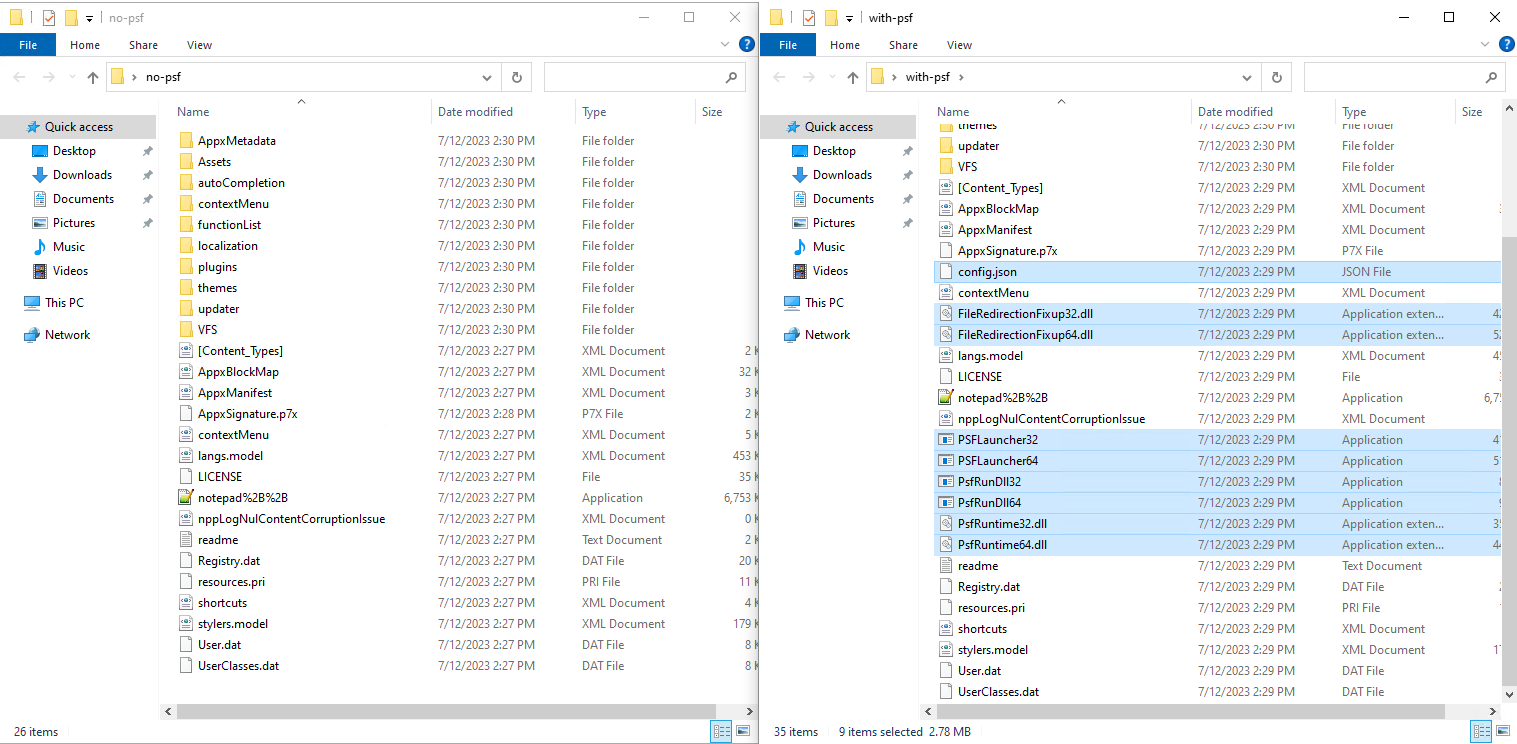Select the autoCompletion folder in no-psf
This screenshot has height=744, width=1517.
[241, 183]
